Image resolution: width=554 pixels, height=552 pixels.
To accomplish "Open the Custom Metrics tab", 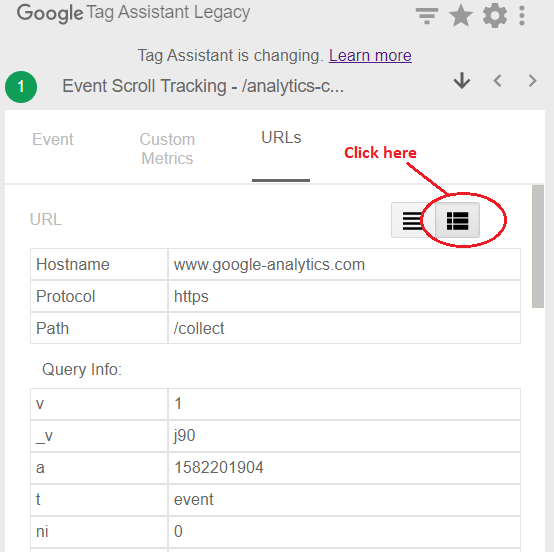I will (167, 148).
